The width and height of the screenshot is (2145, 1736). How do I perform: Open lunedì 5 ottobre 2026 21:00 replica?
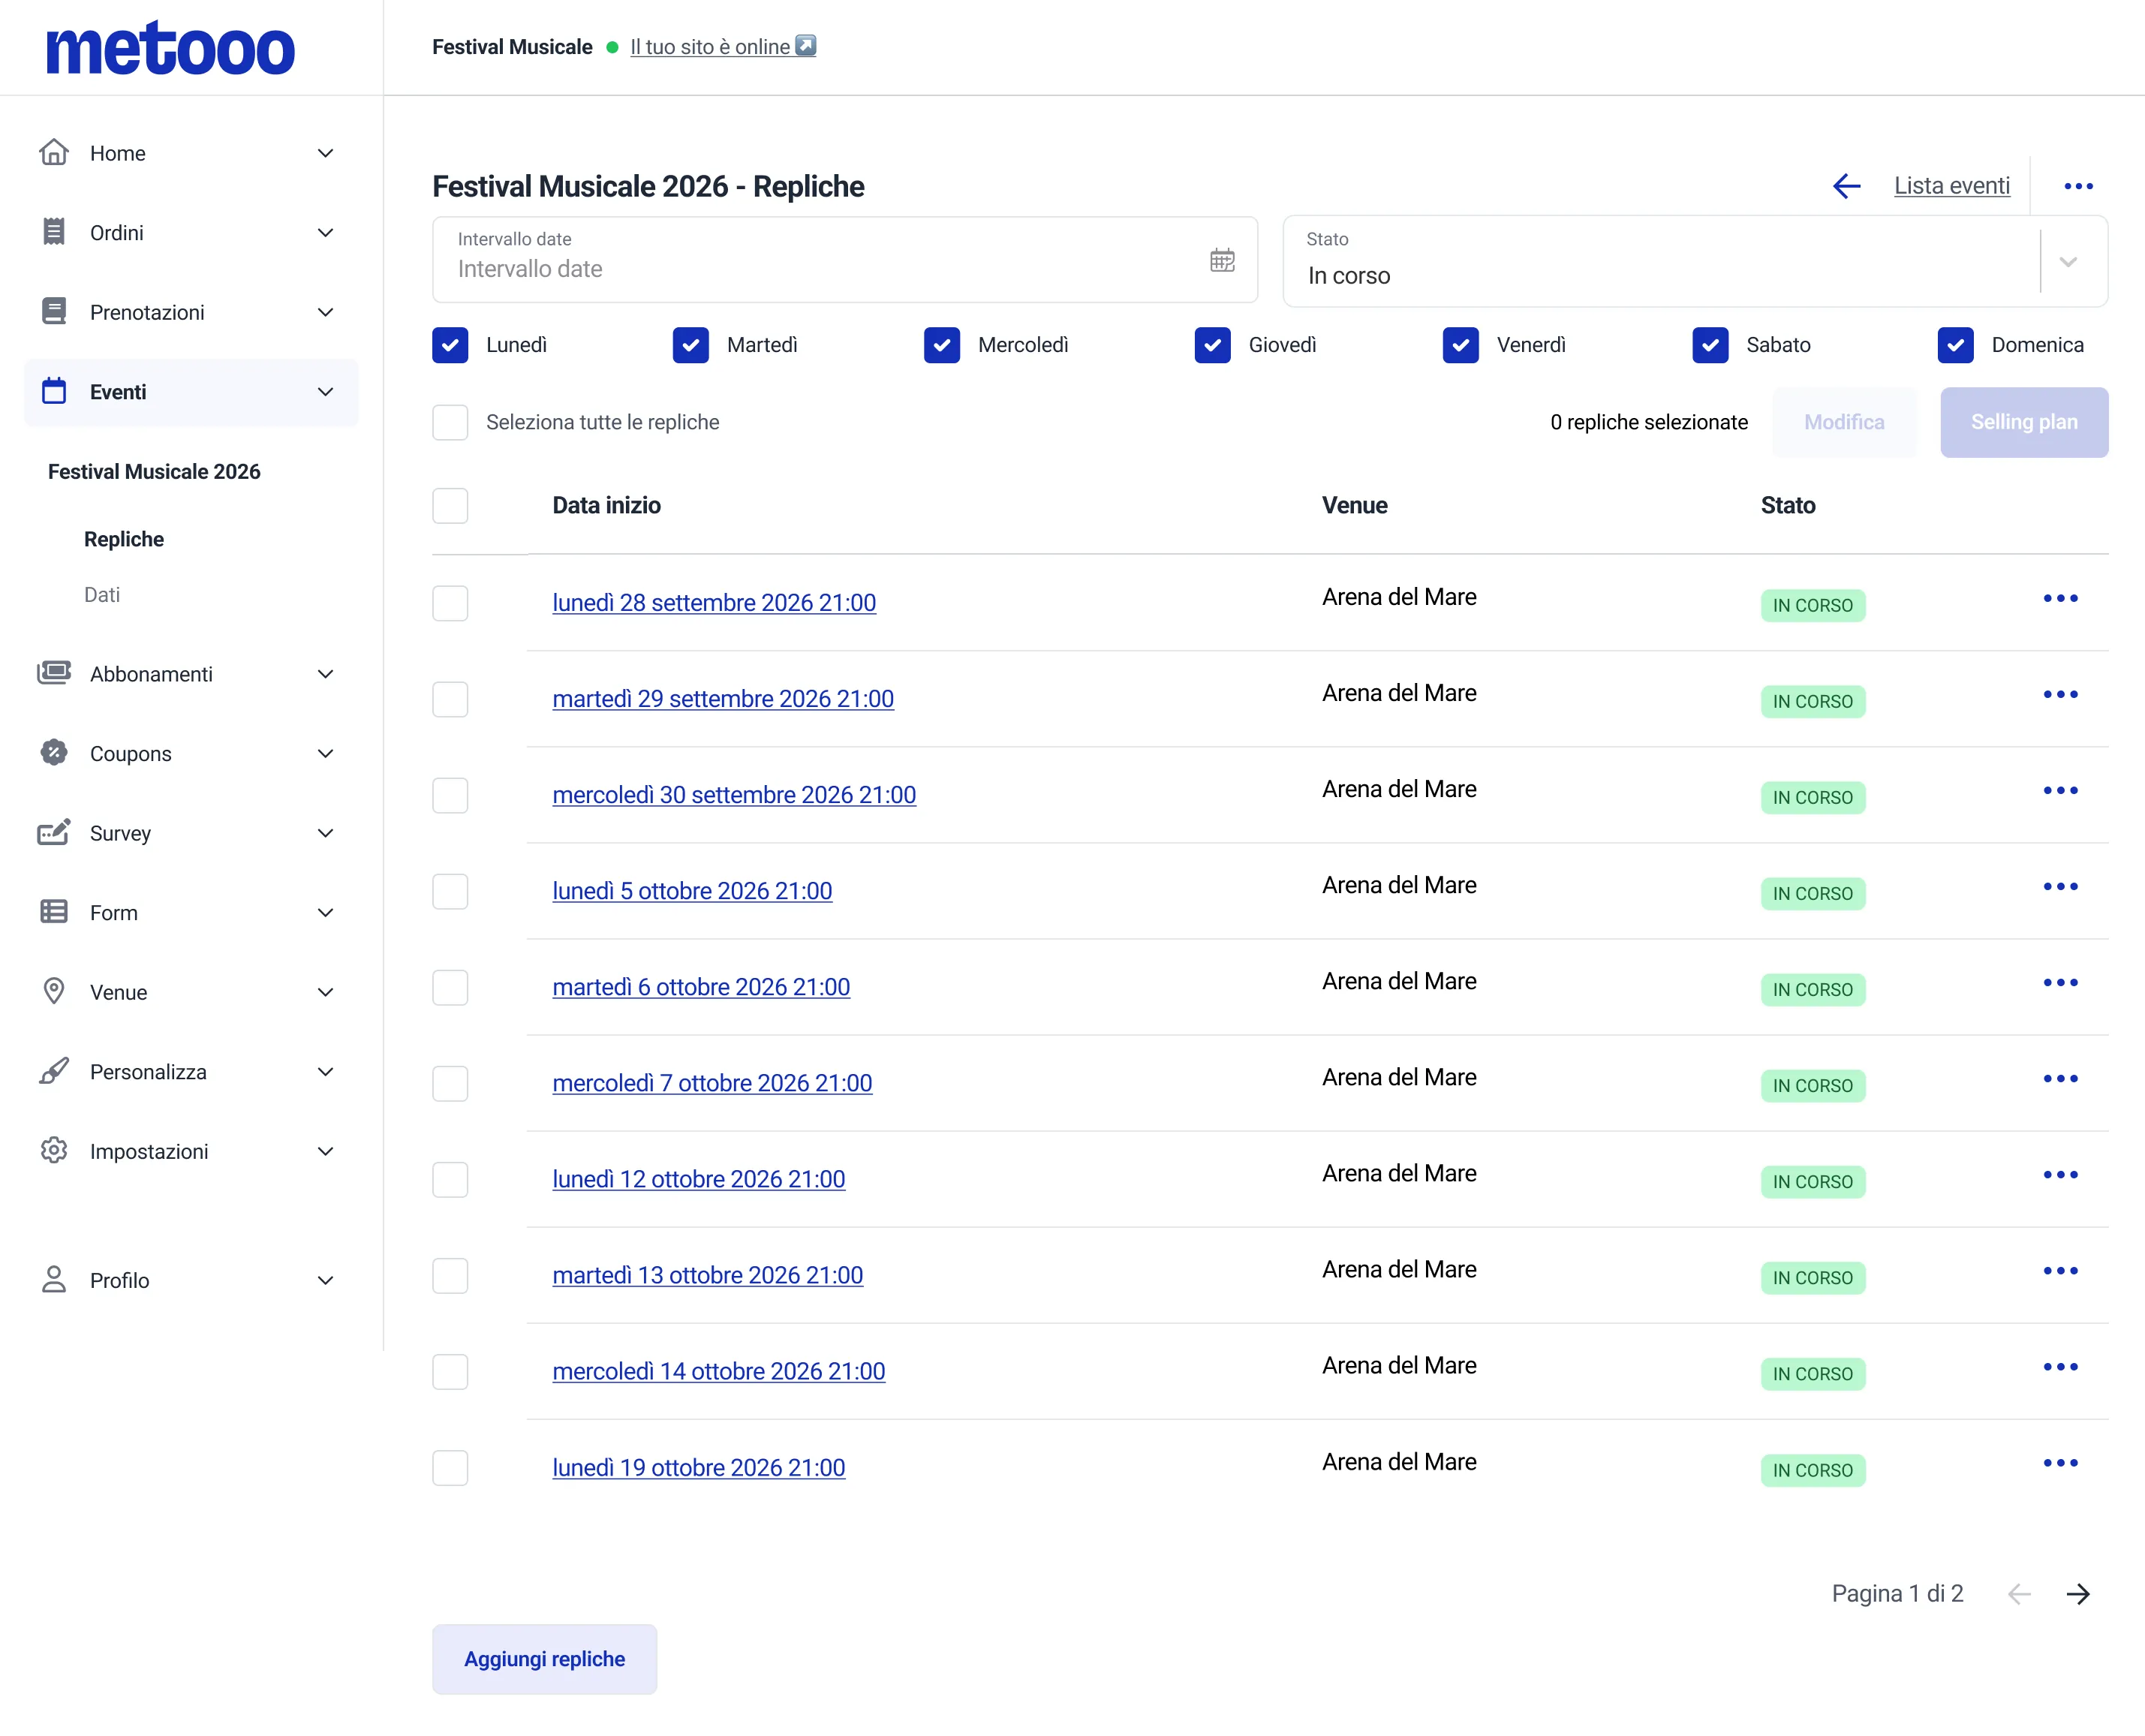click(692, 890)
